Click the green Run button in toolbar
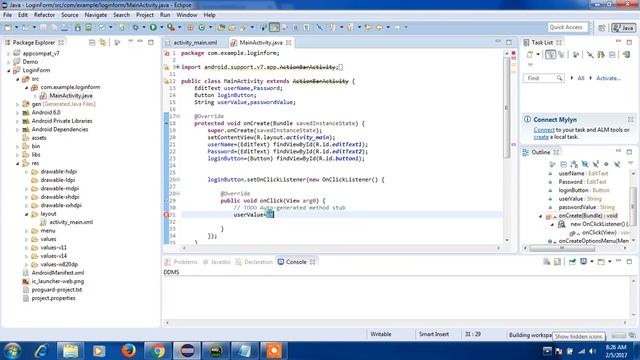This screenshot has width=640, height=360. pos(153,27)
